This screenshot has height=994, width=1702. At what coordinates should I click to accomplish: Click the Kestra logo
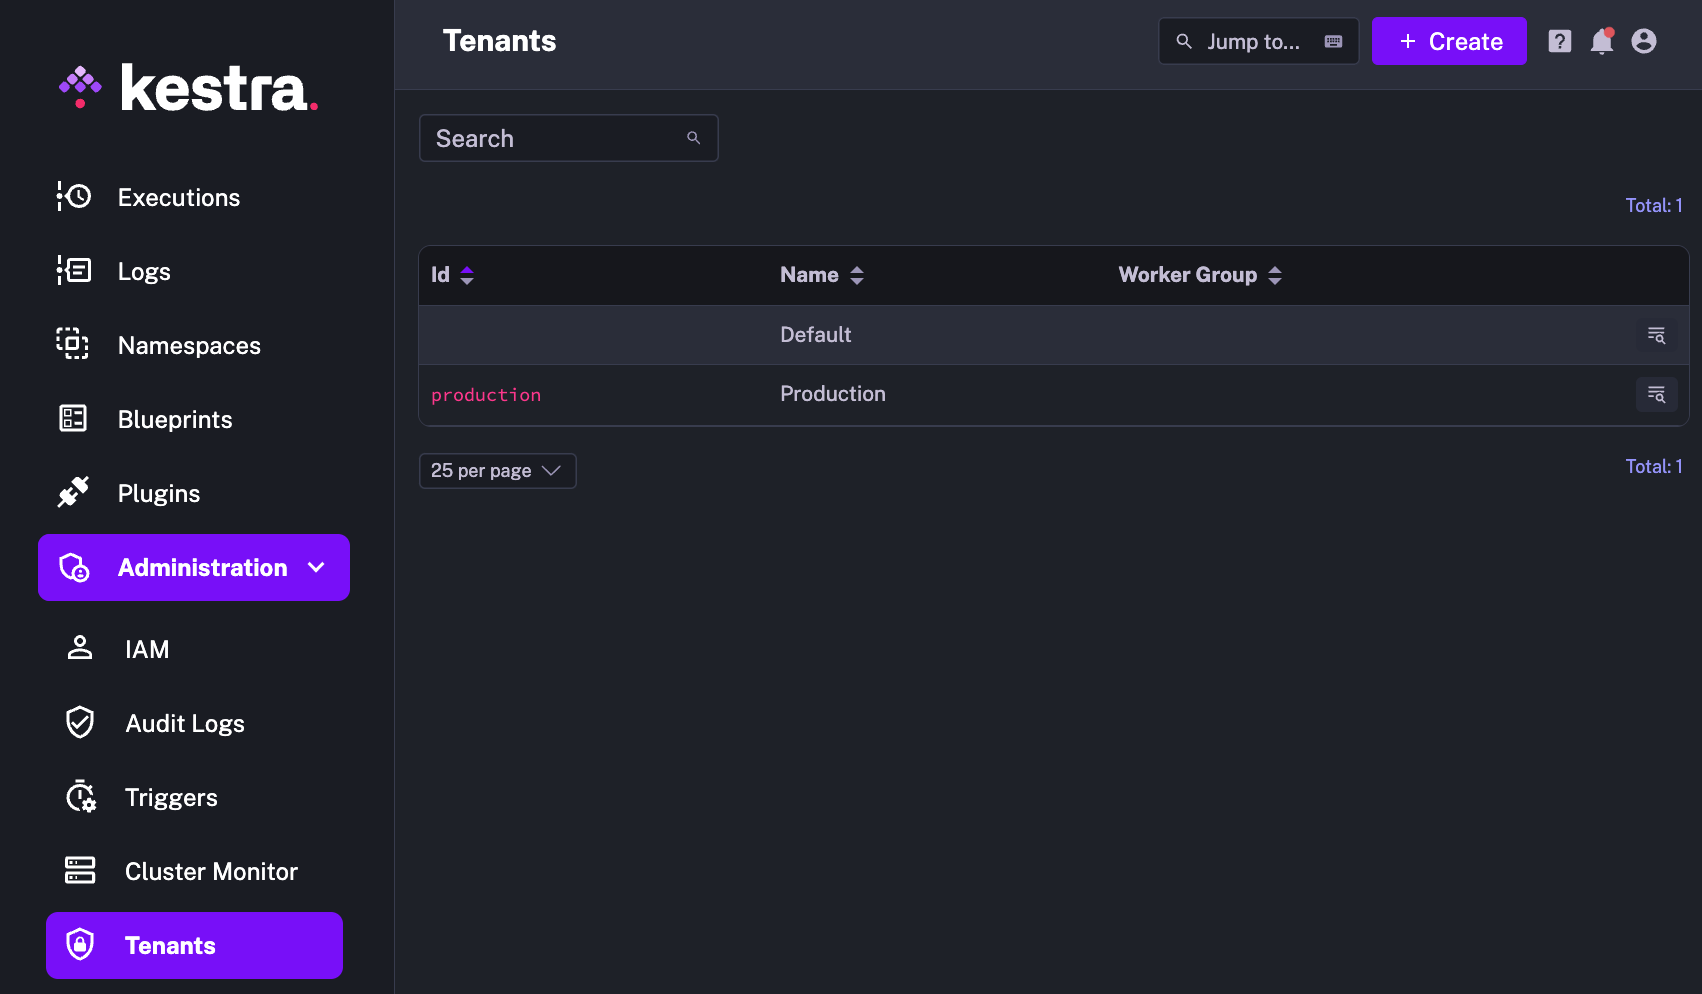click(x=189, y=89)
